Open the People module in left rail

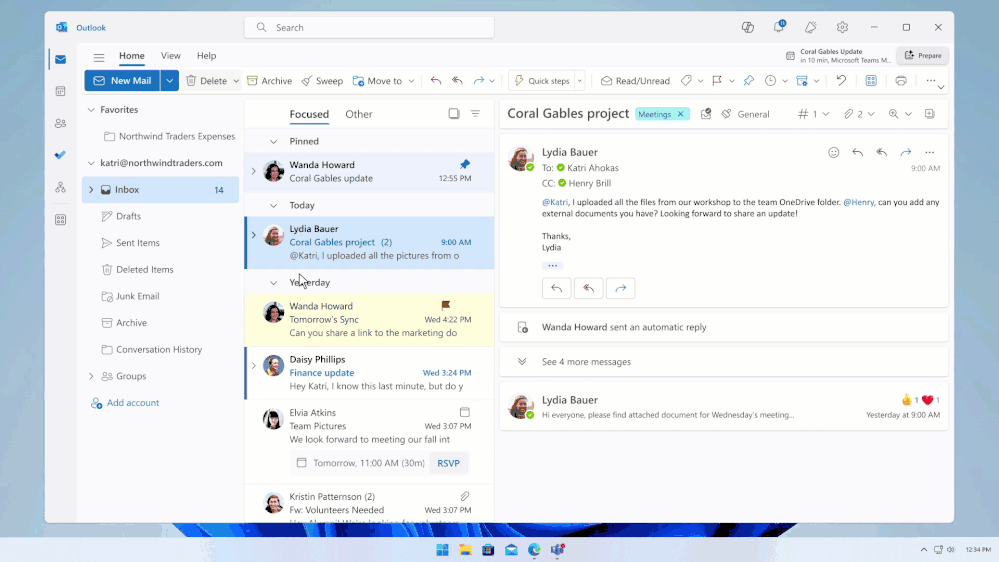61,123
